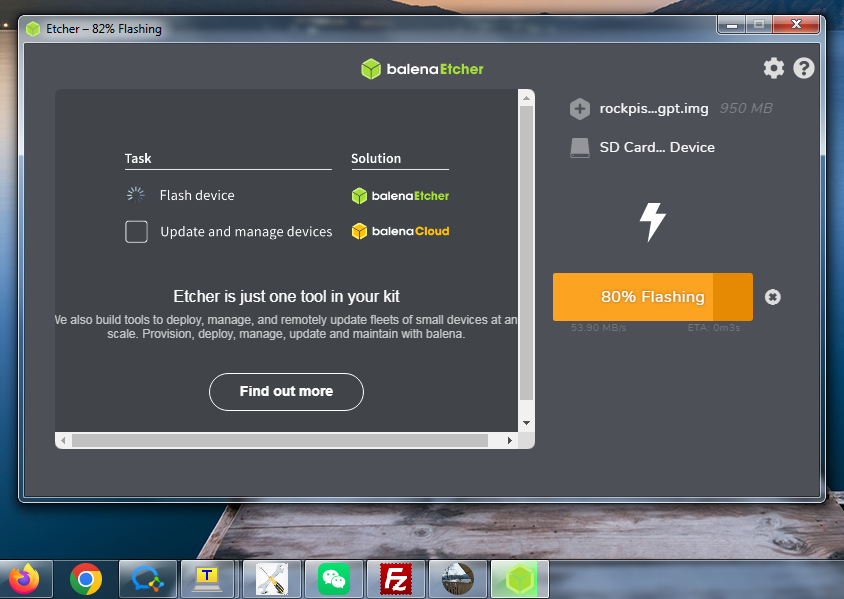844x599 pixels.
Task: Open the help question mark icon
Action: pyautogui.click(x=804, y=68)
